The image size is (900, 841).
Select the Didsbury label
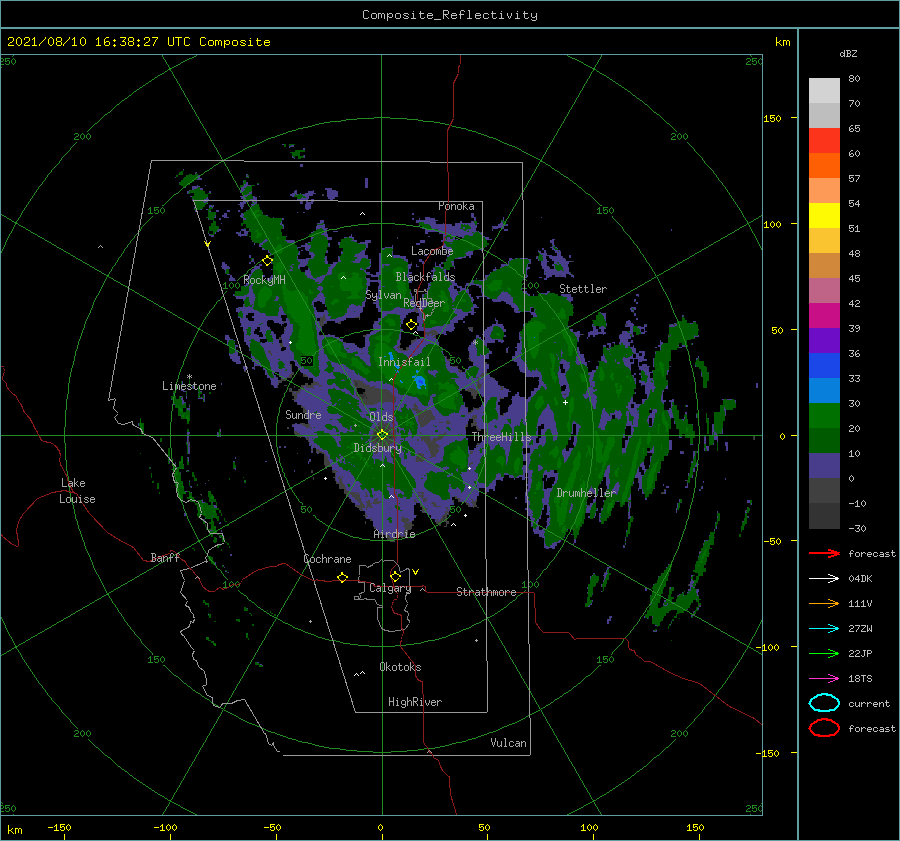(377, 448)
